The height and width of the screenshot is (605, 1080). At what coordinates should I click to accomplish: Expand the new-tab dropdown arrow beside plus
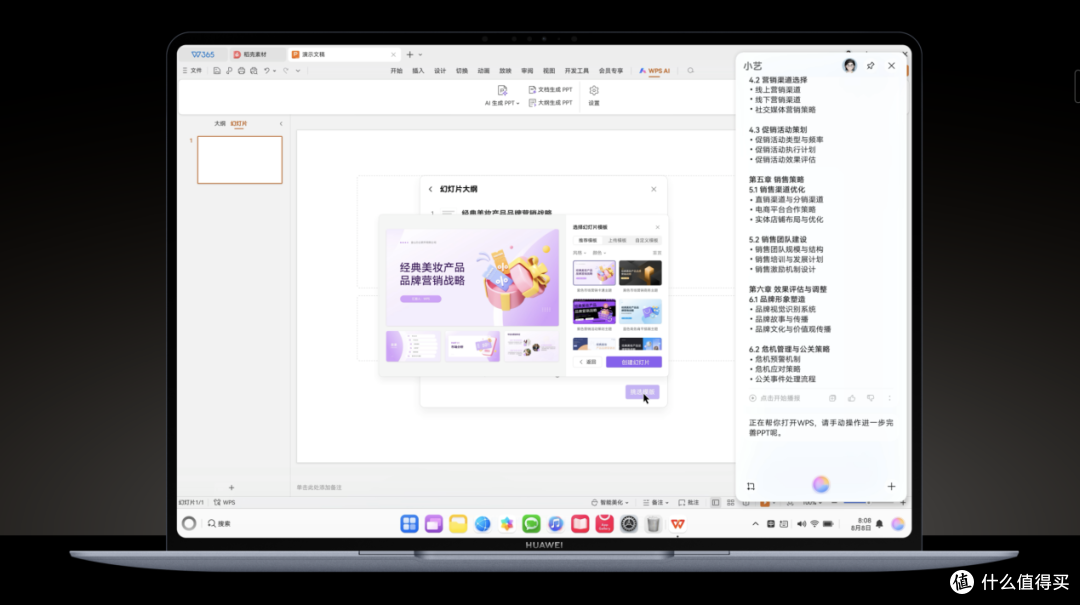420,54
